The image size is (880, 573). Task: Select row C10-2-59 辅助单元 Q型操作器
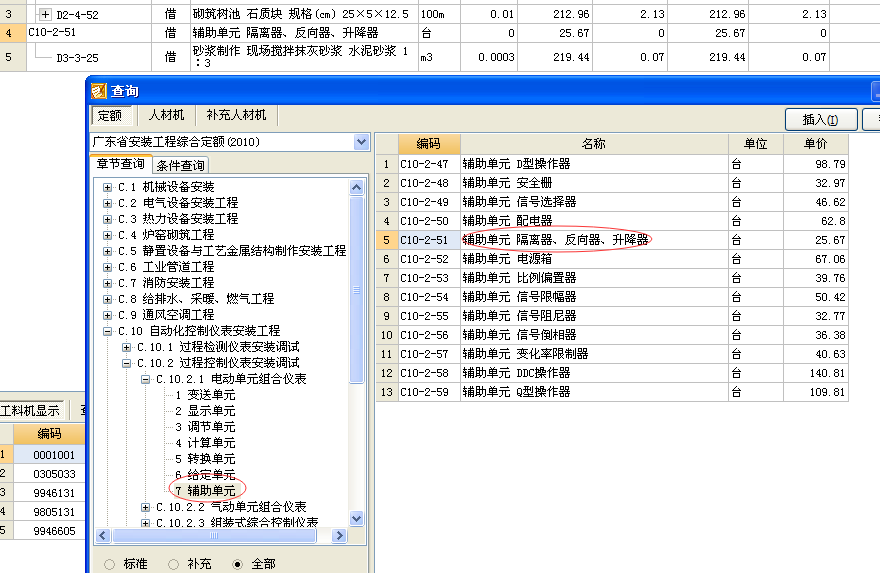[612, 392]
